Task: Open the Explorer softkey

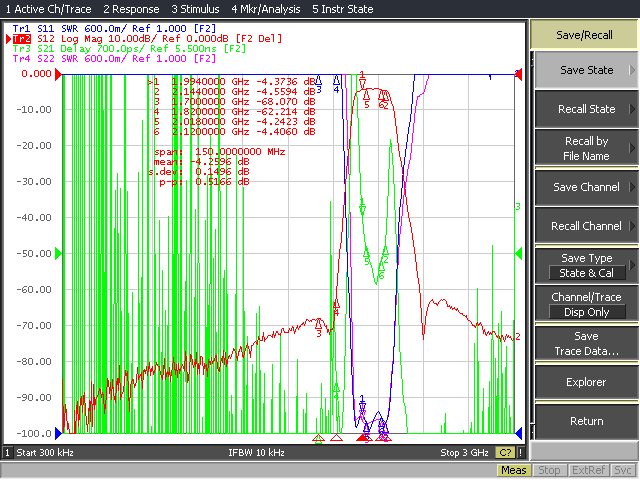Action: coord(587,382)
